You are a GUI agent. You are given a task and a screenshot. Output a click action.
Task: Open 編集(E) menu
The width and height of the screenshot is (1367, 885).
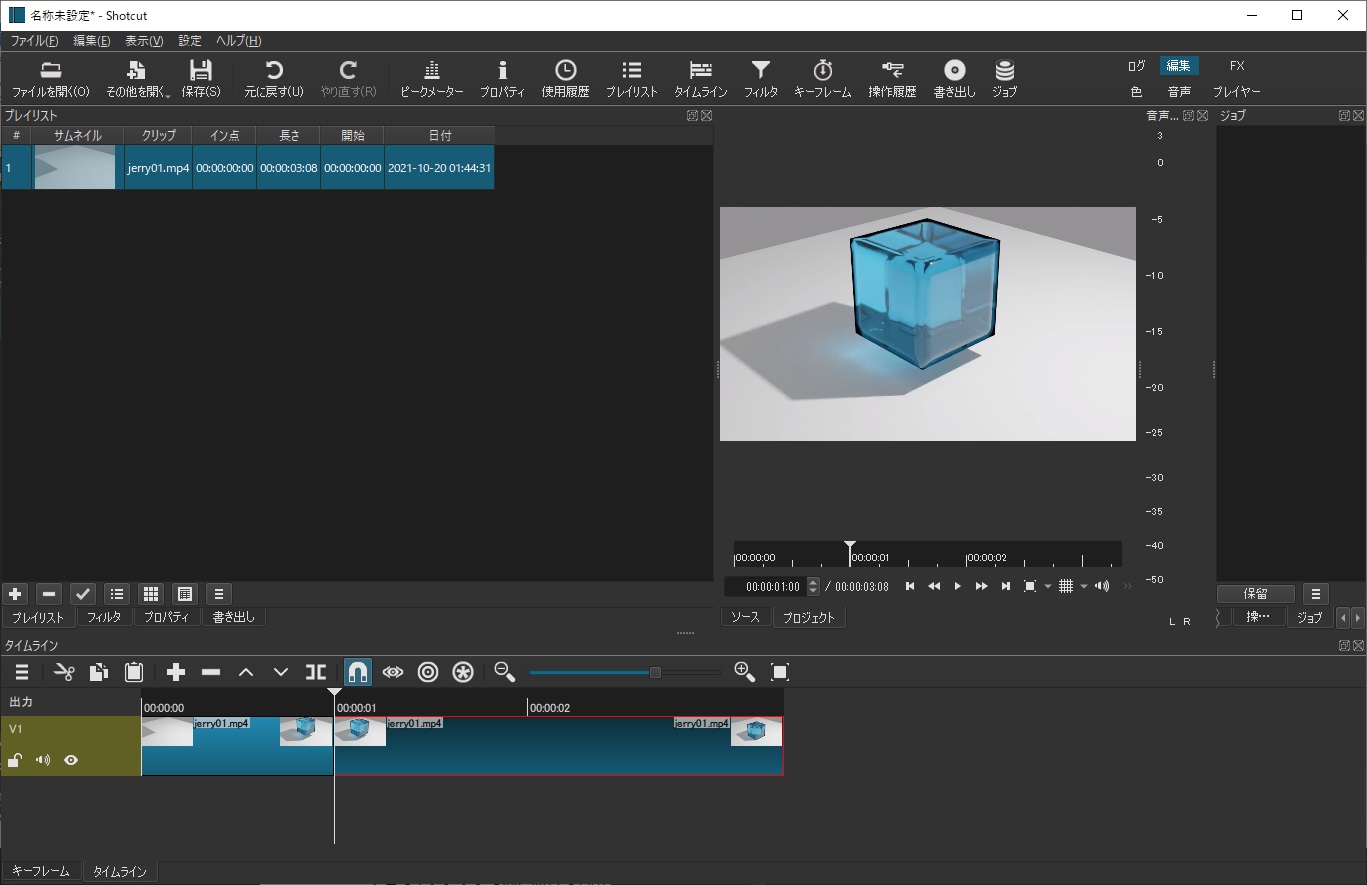pos(92,41)
